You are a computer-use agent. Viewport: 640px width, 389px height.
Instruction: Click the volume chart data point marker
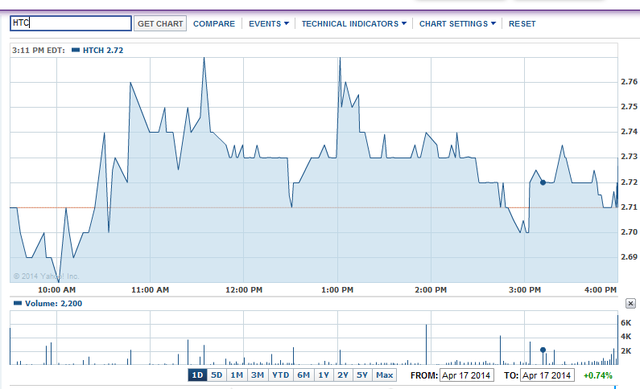click(543, 350)
